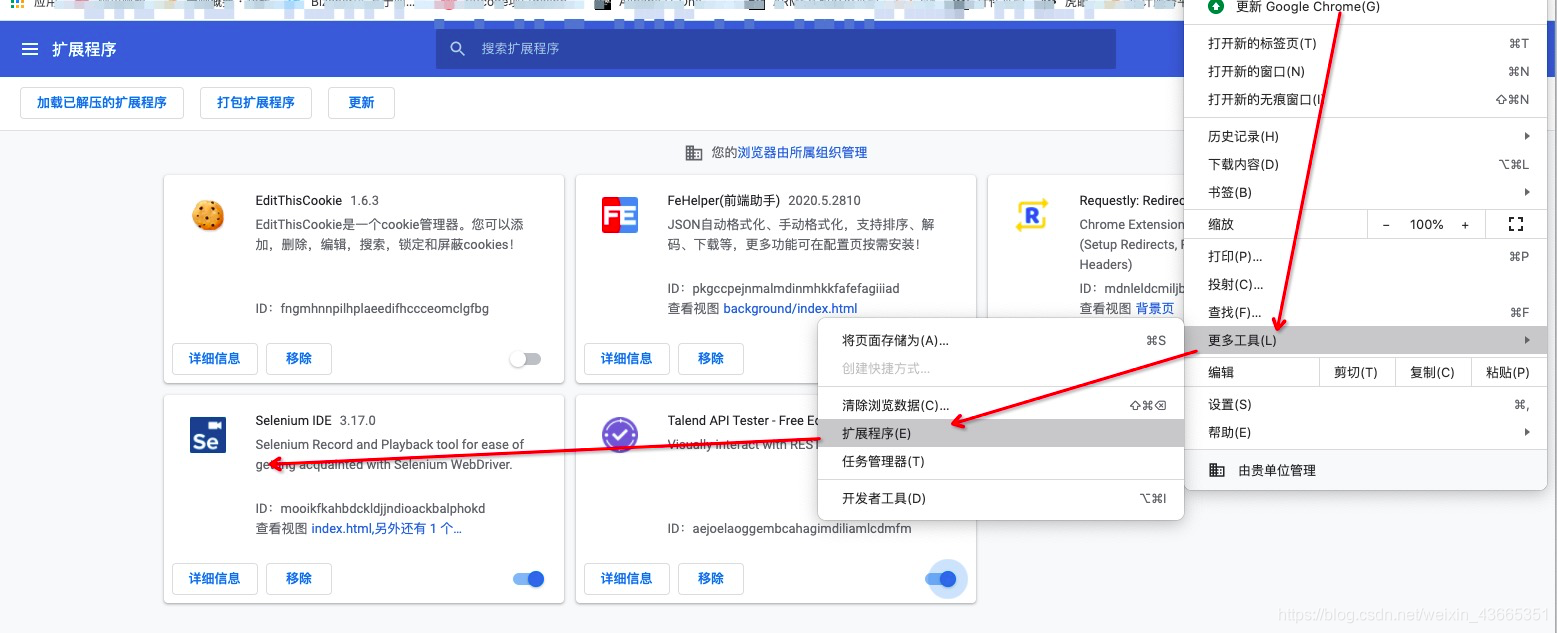Click the Requestly extension icon
The image size is (1557, 633).
tap(1031, 215)
